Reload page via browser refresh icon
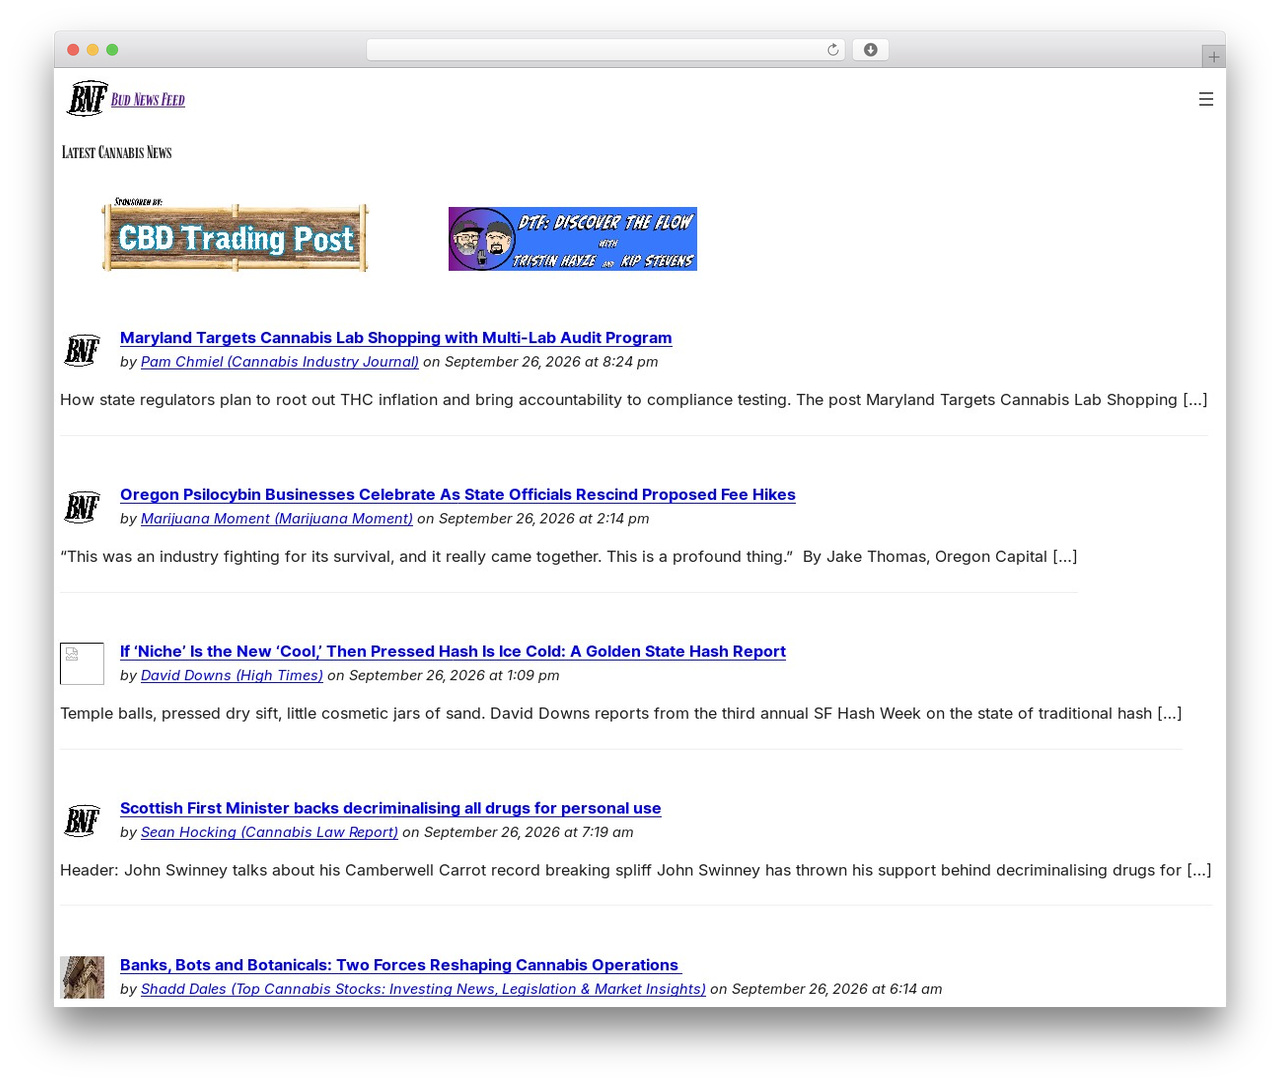This screenshot has height=1084, width=1280. (833, 50)
